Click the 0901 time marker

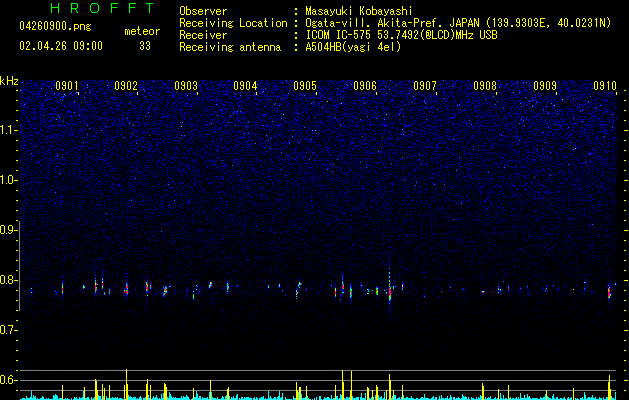click(67, 86)
